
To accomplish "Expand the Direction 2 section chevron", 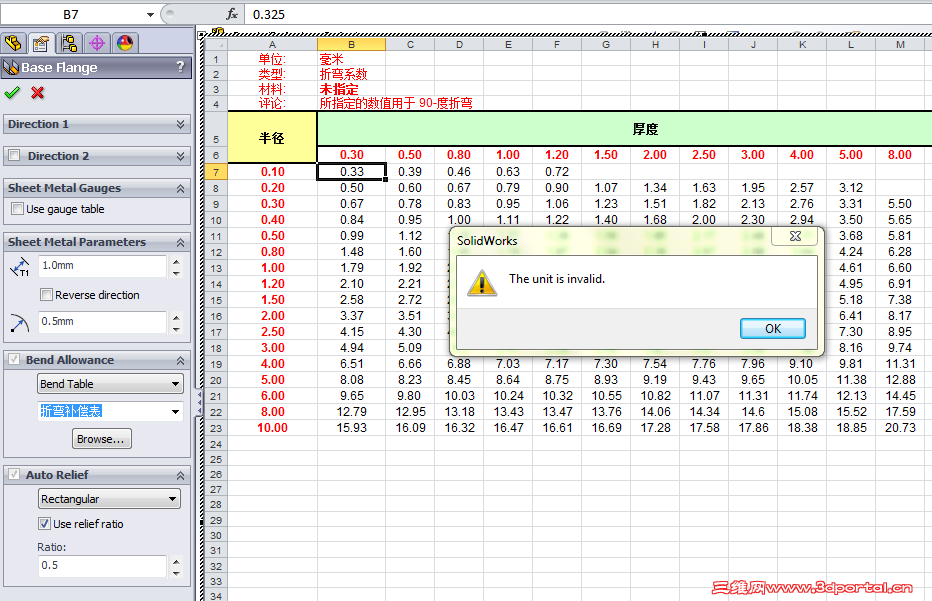I will point(180,156).
